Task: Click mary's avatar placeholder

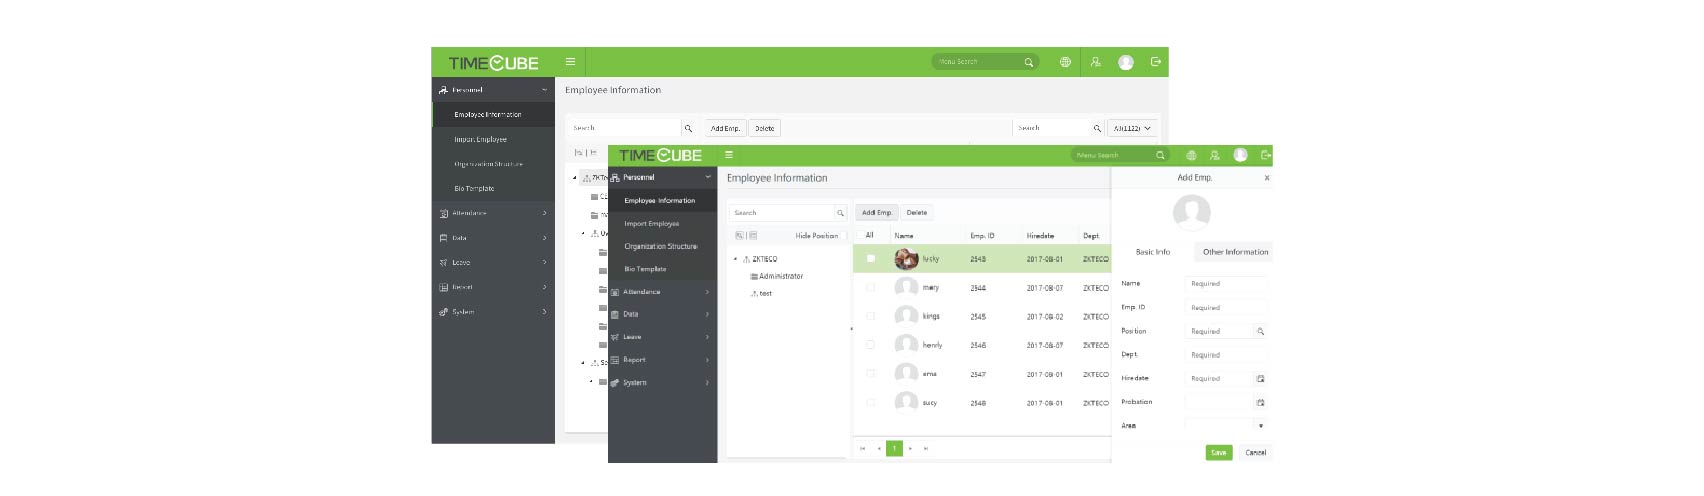Action: (906, 288)
